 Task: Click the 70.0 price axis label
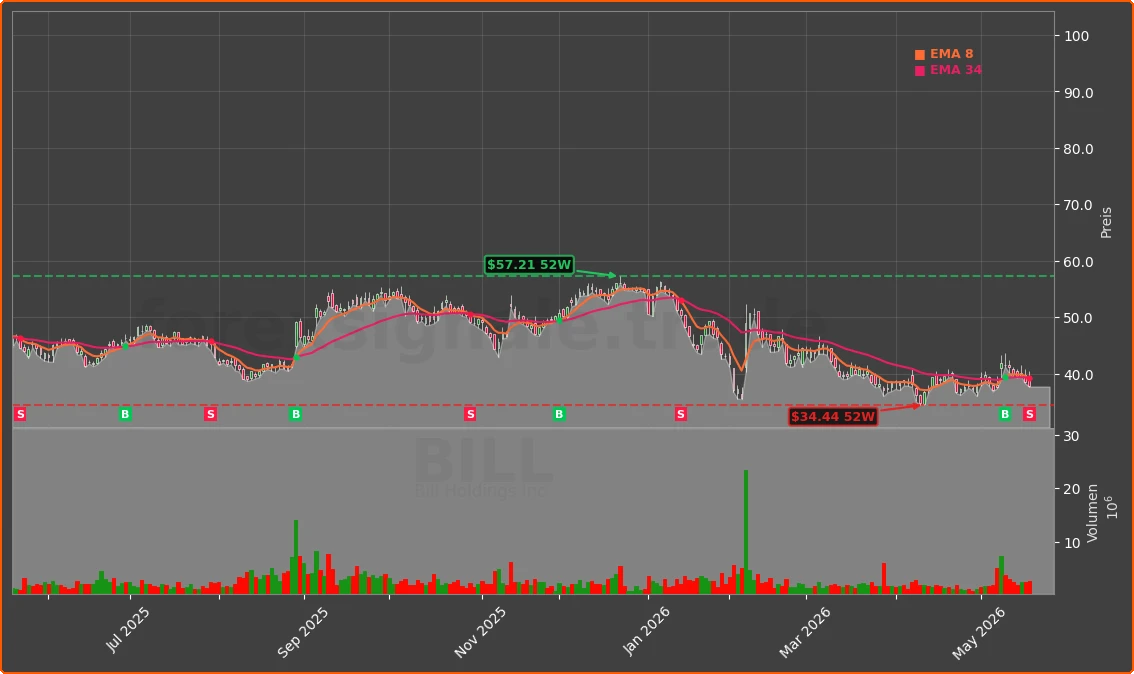click(x=1078, y=205)
